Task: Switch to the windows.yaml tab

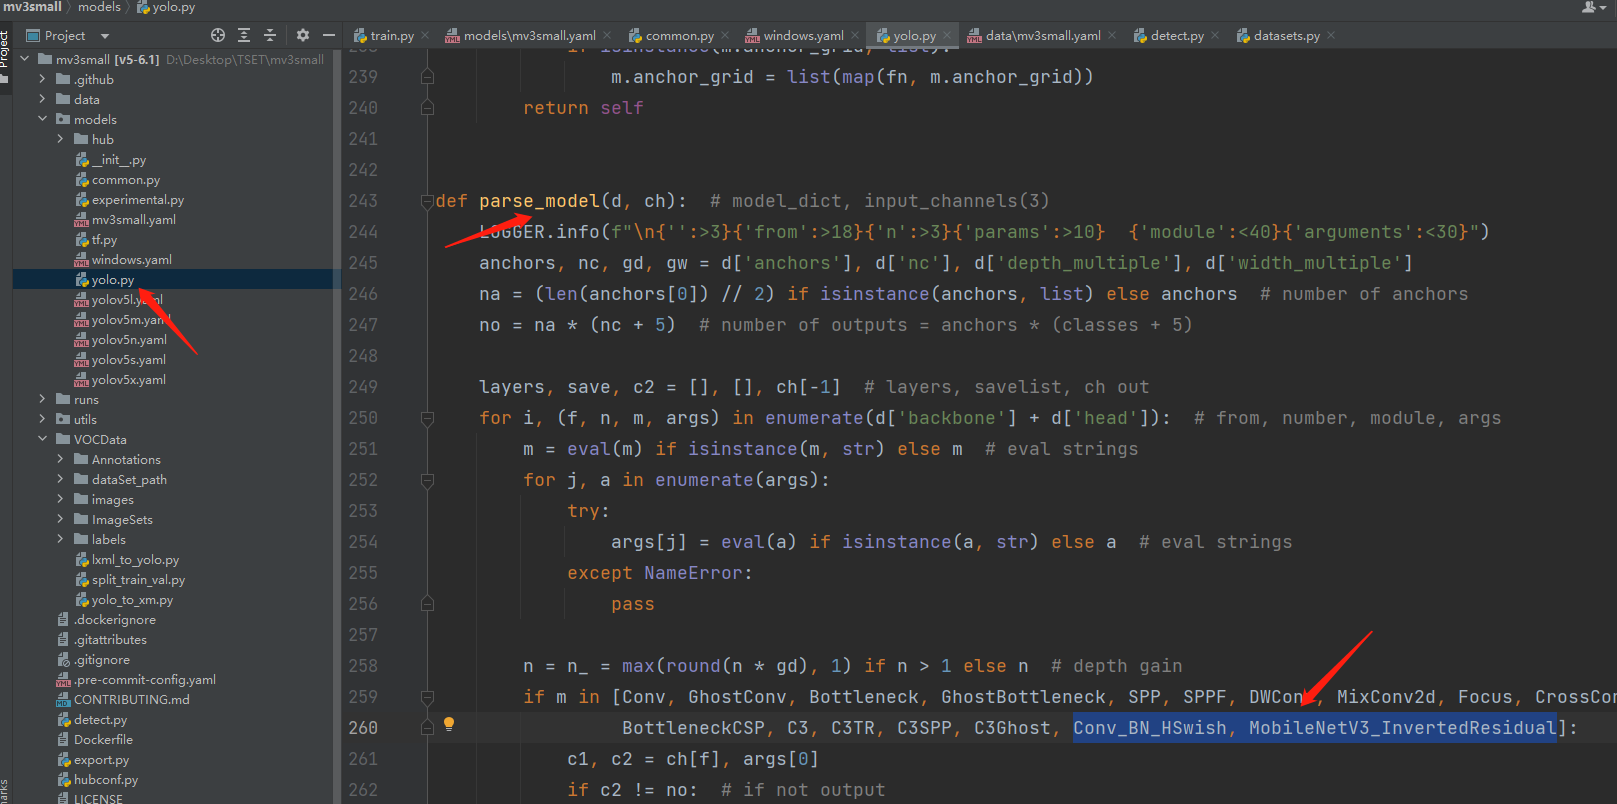Action: (803, 35)
